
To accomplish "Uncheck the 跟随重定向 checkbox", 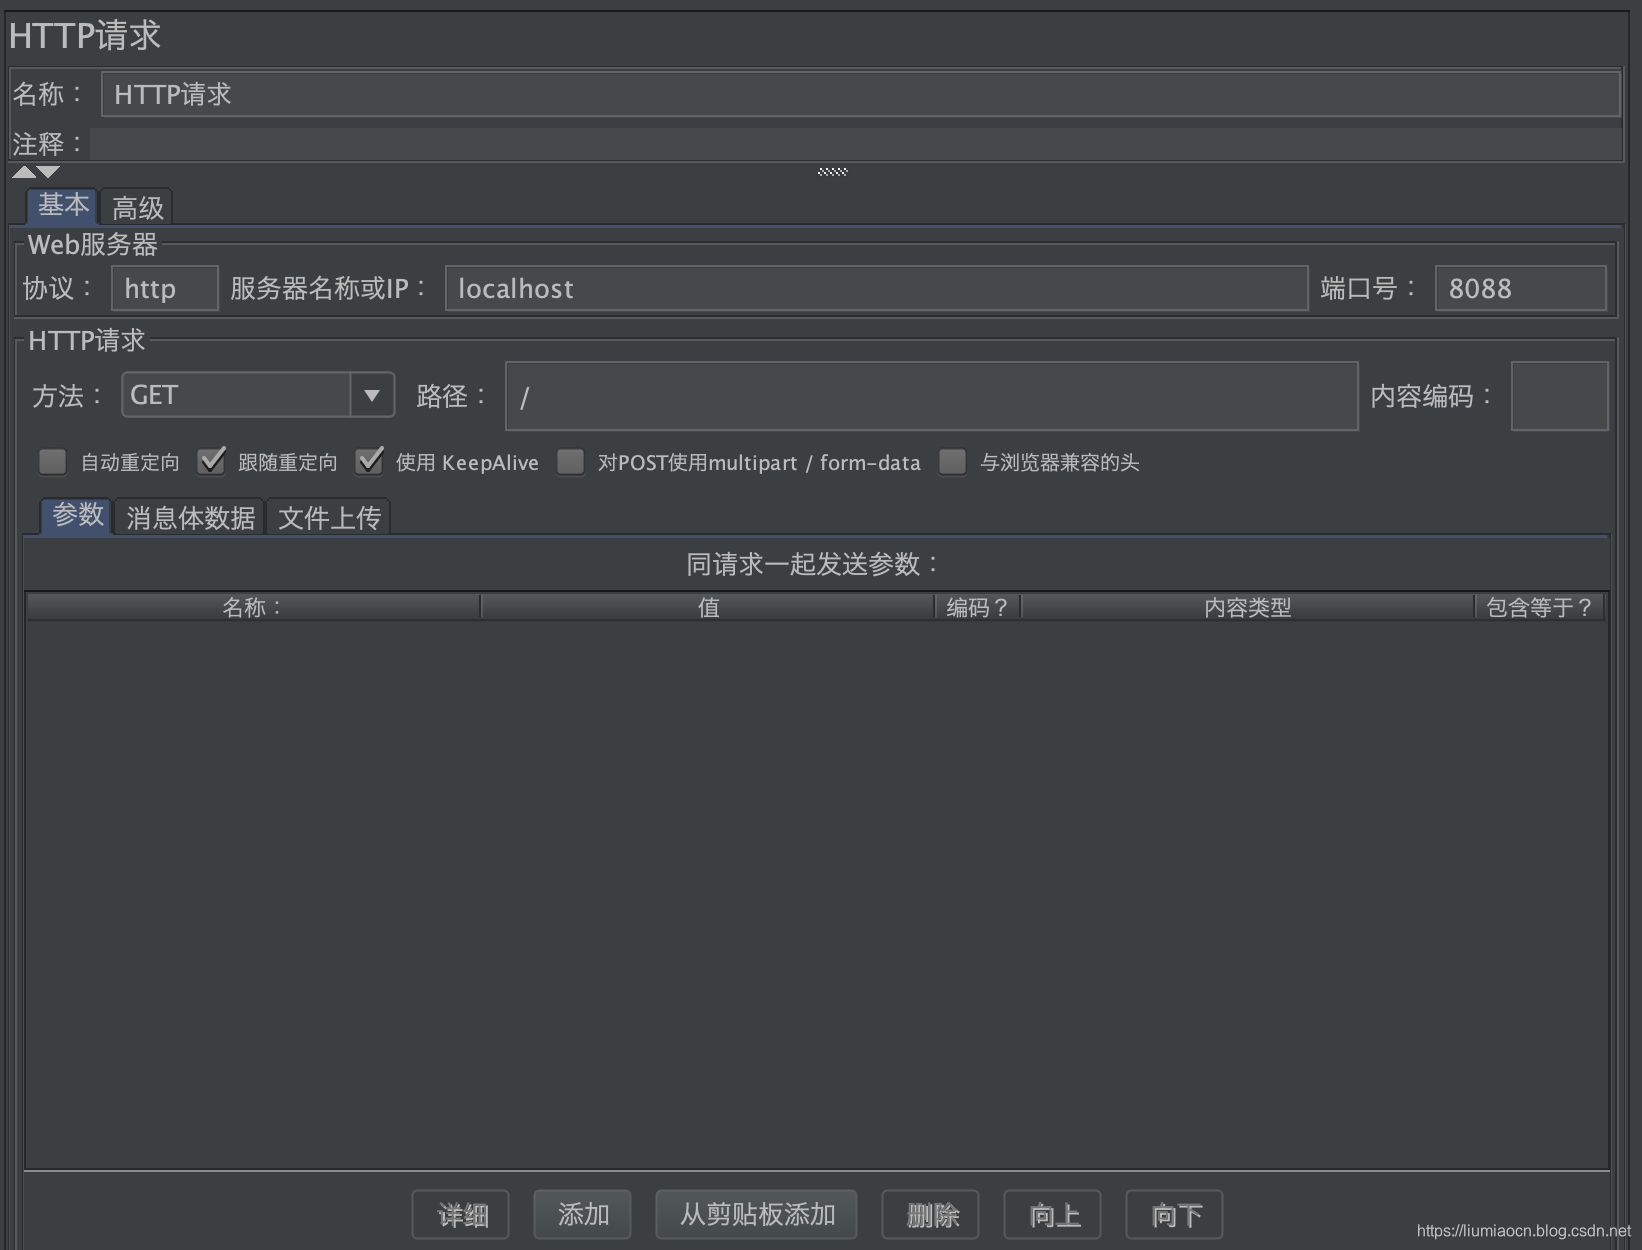I will [211, 461].
